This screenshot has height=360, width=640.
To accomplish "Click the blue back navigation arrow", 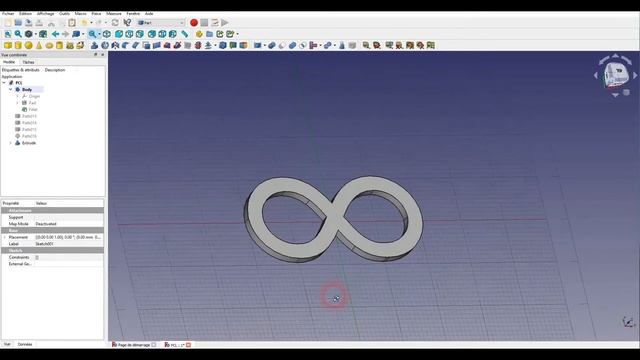I will [x=55, y=34].
